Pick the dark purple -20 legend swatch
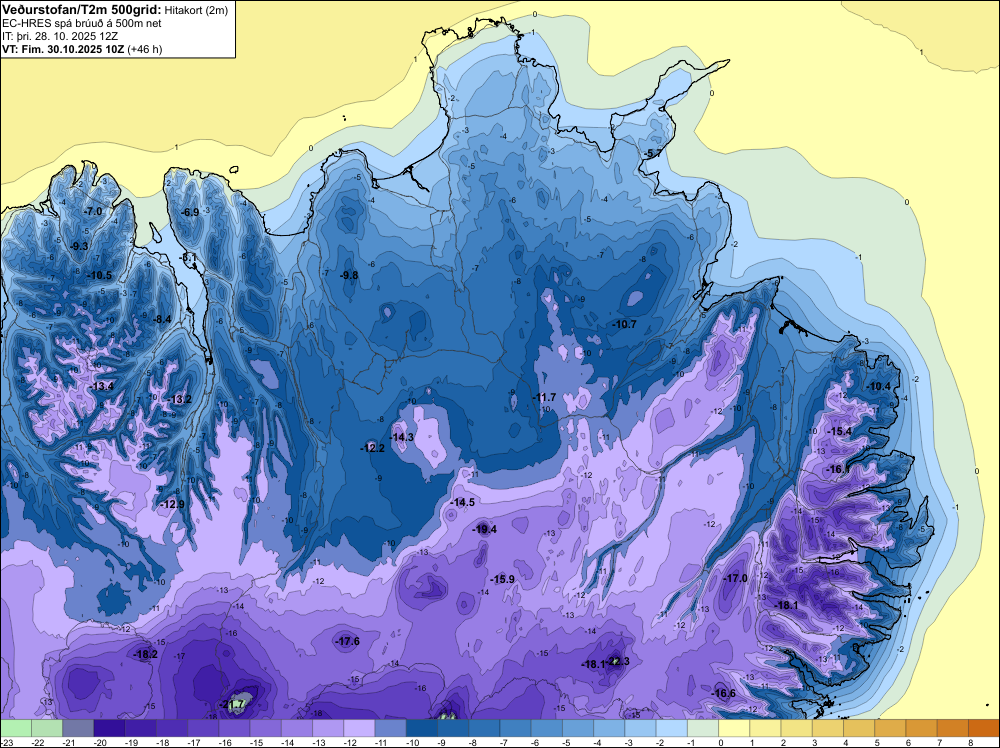The image size is (1000, 748). [x=109, y=728]
